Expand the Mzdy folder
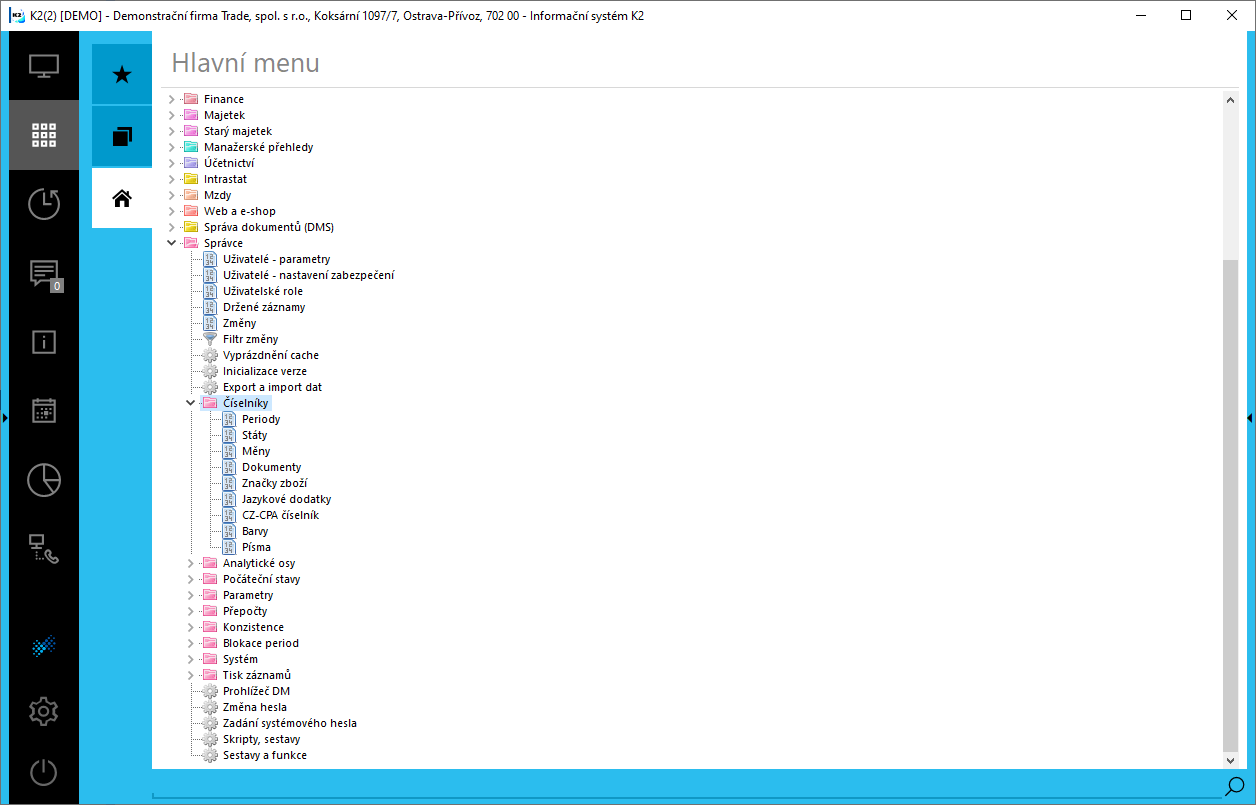 point(172,195)
